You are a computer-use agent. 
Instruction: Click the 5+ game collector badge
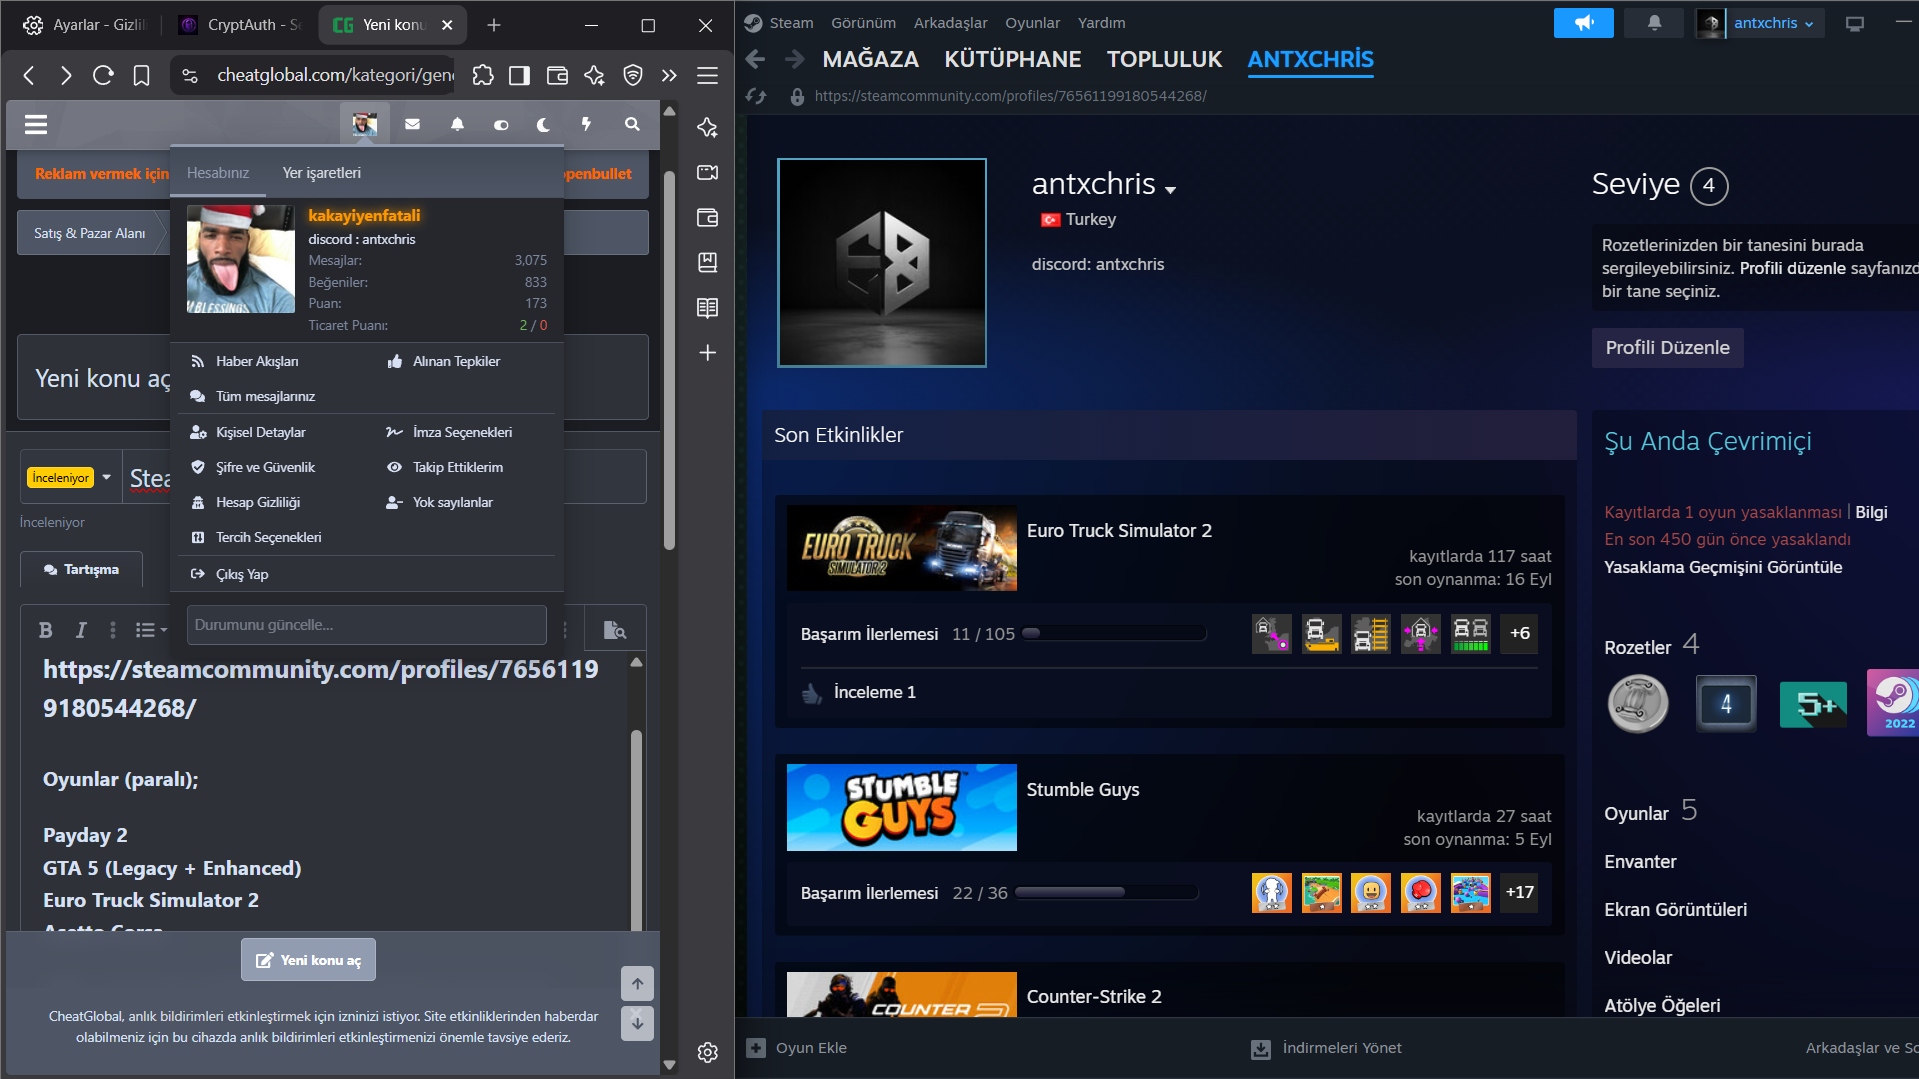pyautogui.click(x=1813, y=704)
